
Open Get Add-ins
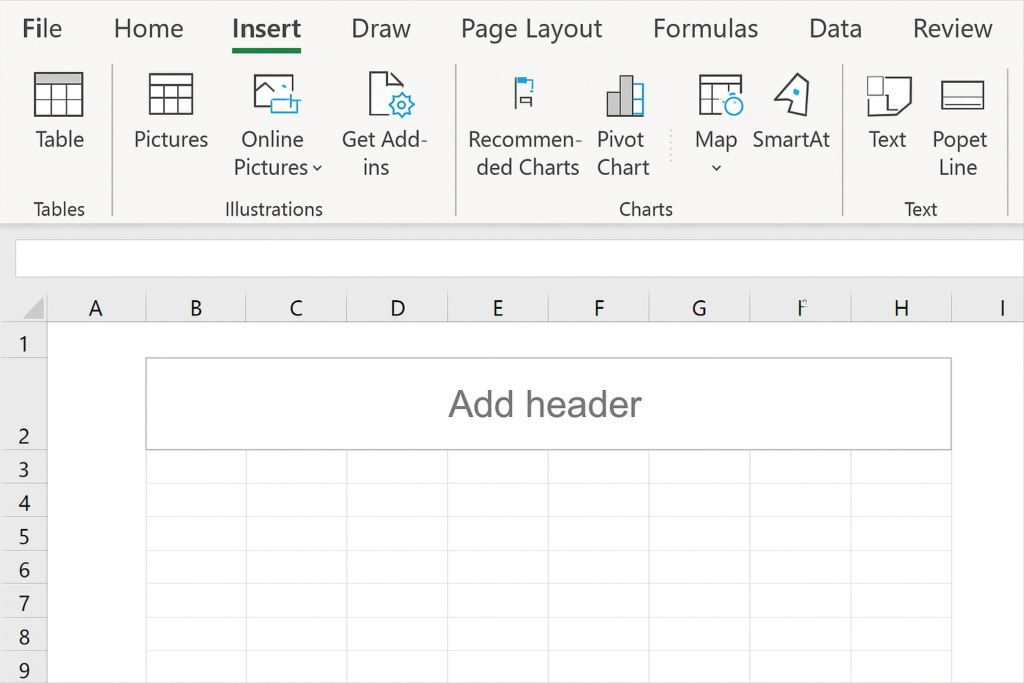[390, 96]
